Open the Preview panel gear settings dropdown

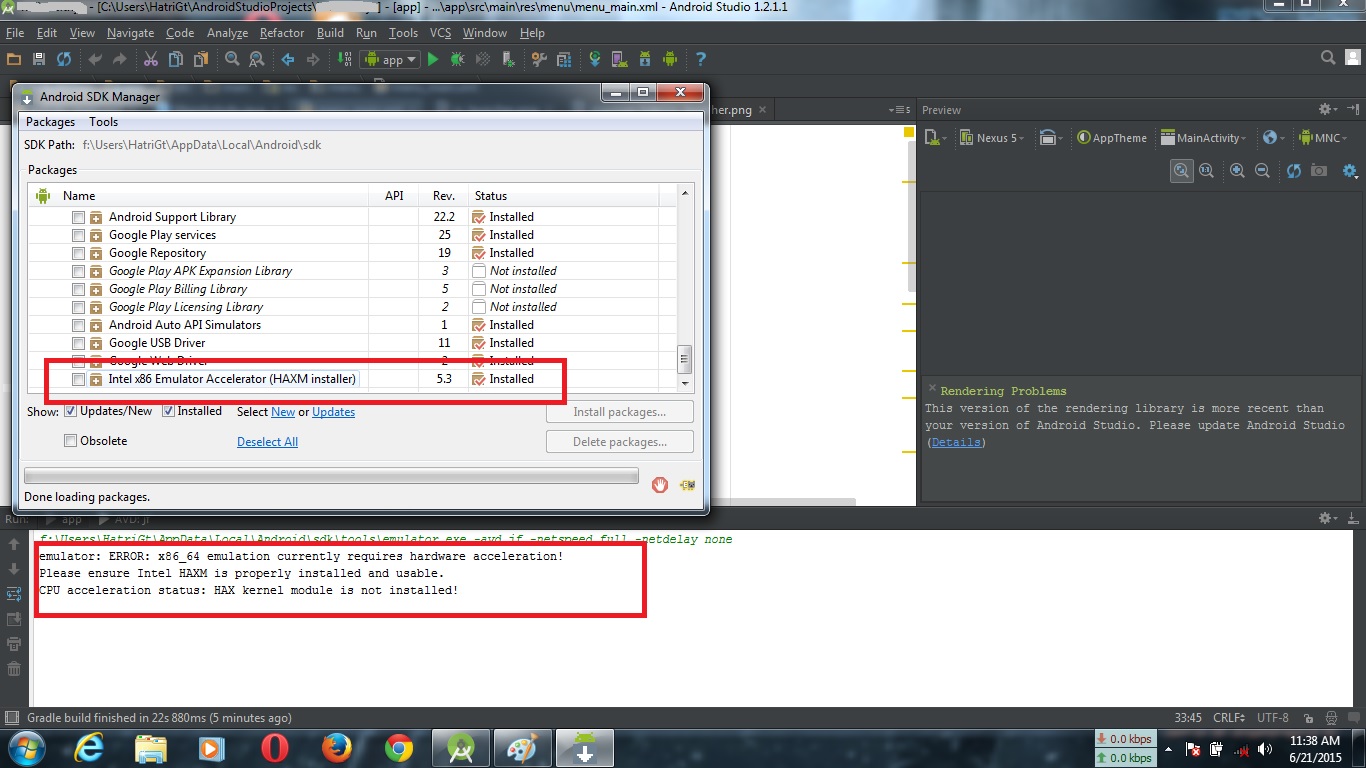(x=1328, y=109)
